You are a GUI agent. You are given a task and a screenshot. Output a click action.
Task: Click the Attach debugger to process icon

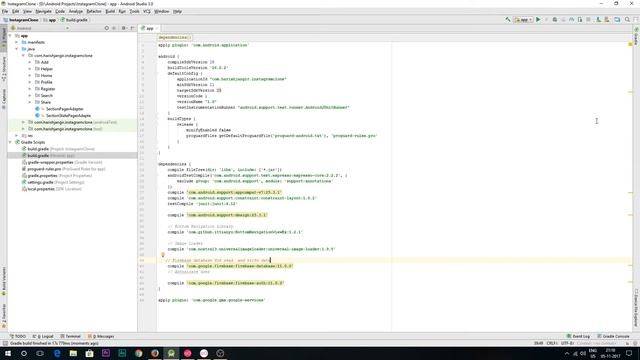pos(580,20)
